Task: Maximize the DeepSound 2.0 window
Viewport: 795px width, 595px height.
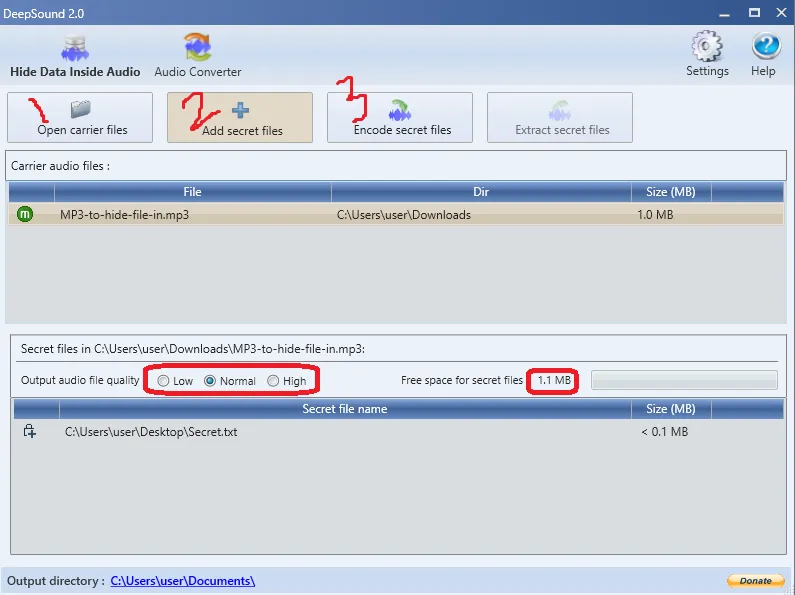Action: (754, 13)
